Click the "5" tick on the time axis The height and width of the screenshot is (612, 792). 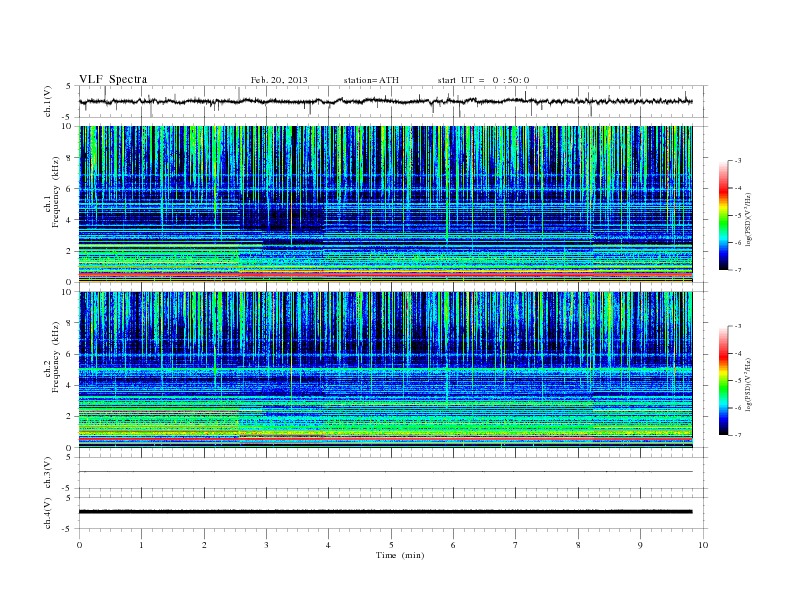391,545
